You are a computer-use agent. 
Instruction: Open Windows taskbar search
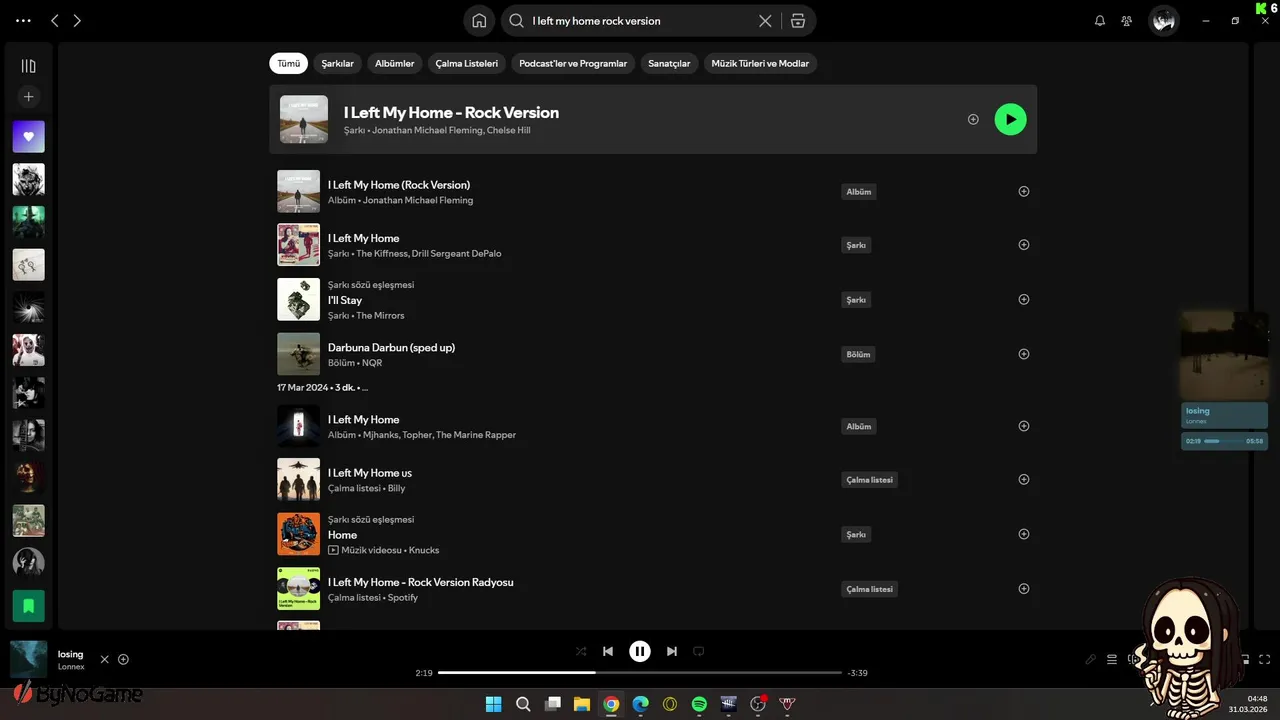pos(523,704)
